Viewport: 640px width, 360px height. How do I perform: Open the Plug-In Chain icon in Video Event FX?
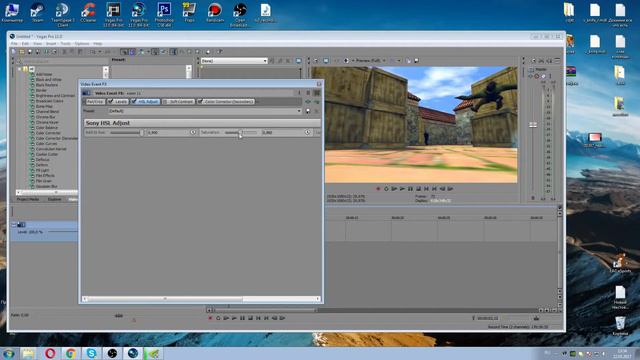pos(308,102)
